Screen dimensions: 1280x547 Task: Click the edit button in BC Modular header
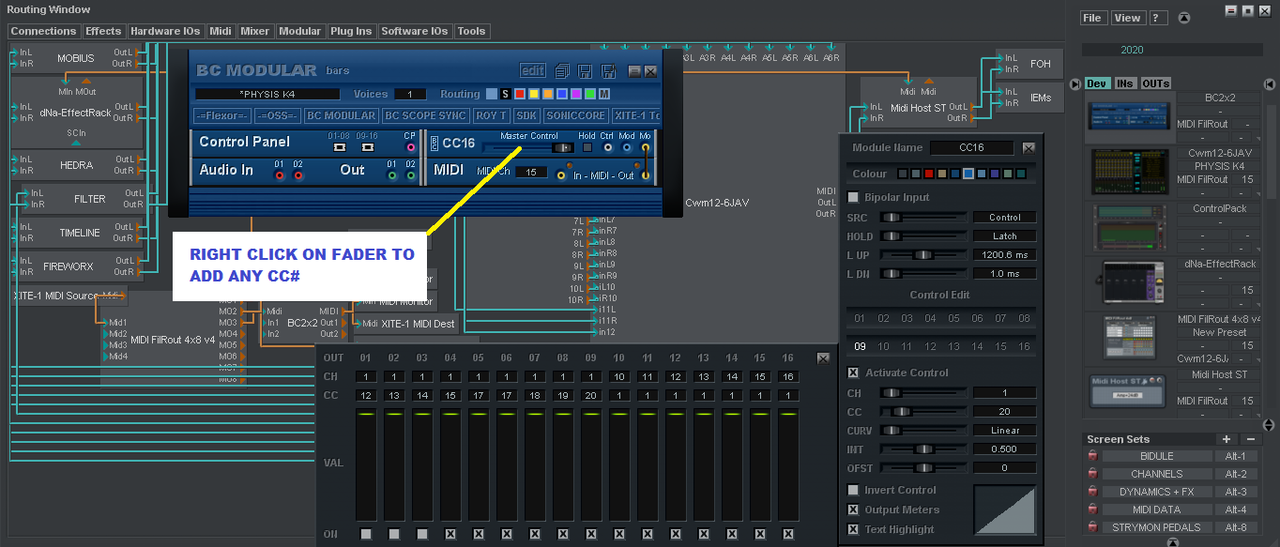pyautogui.click(x=533, y=71)
